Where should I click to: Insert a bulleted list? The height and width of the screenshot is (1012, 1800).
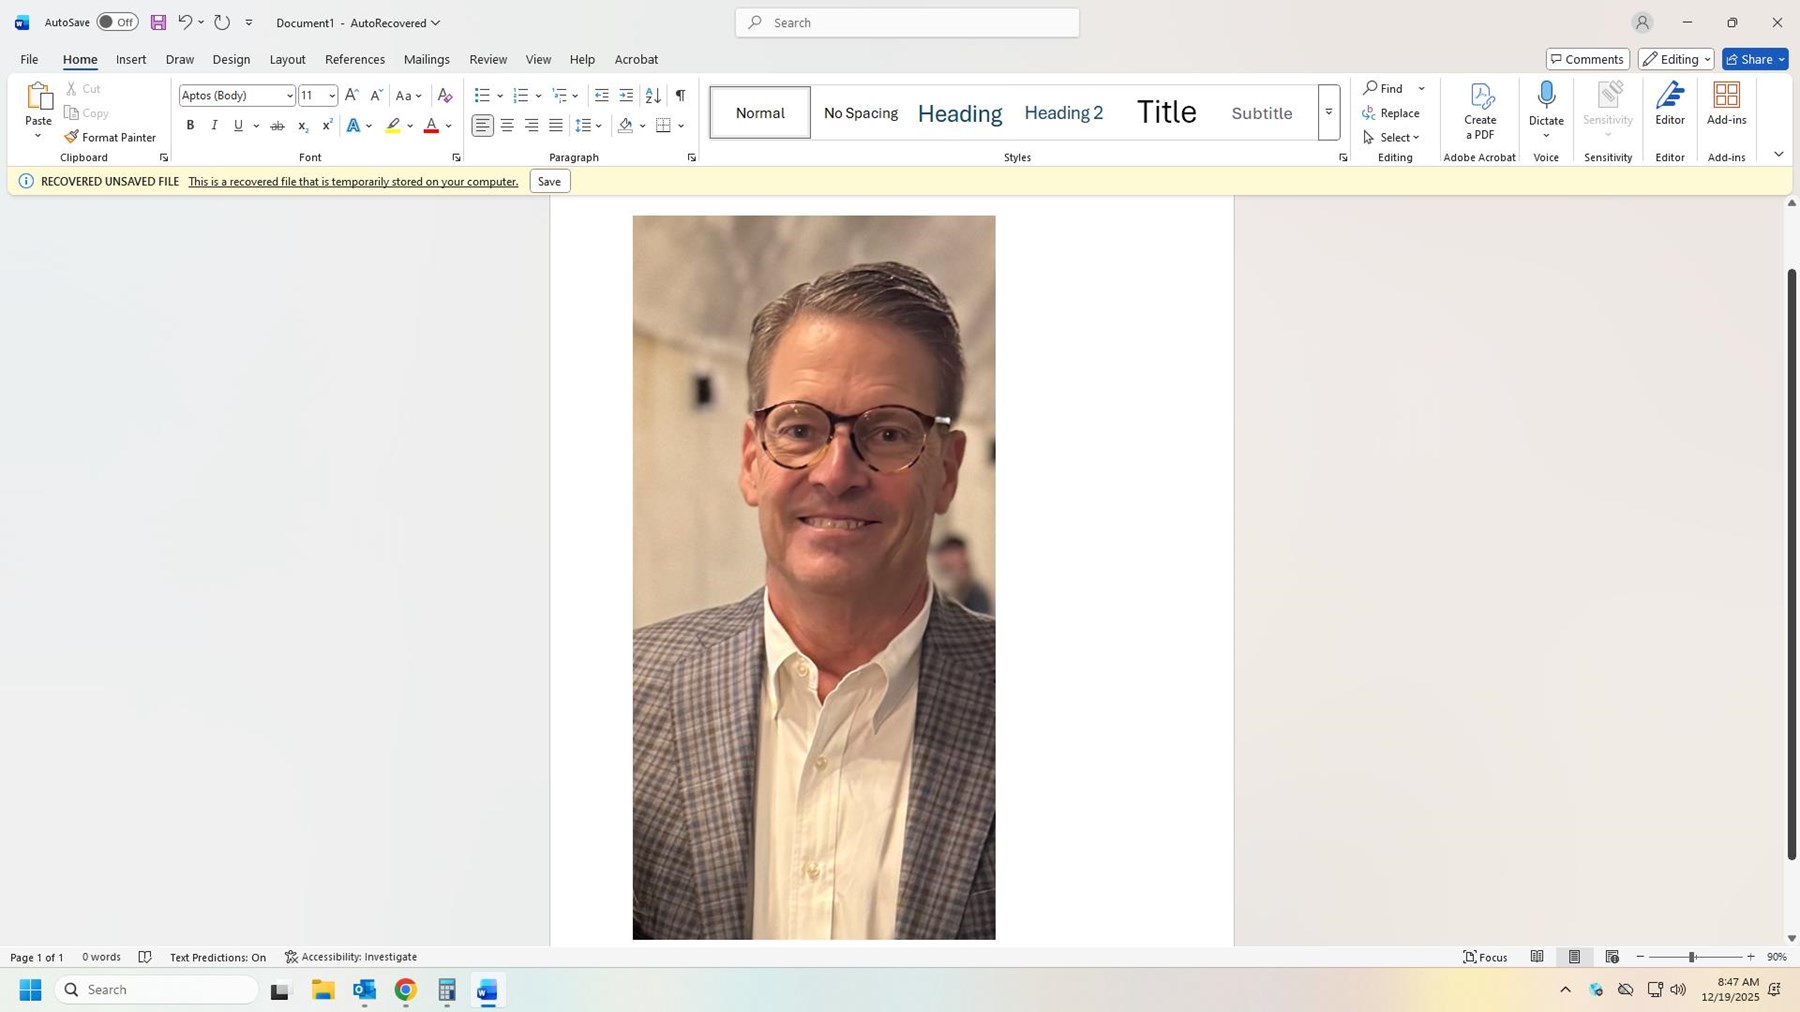(482, 96)
